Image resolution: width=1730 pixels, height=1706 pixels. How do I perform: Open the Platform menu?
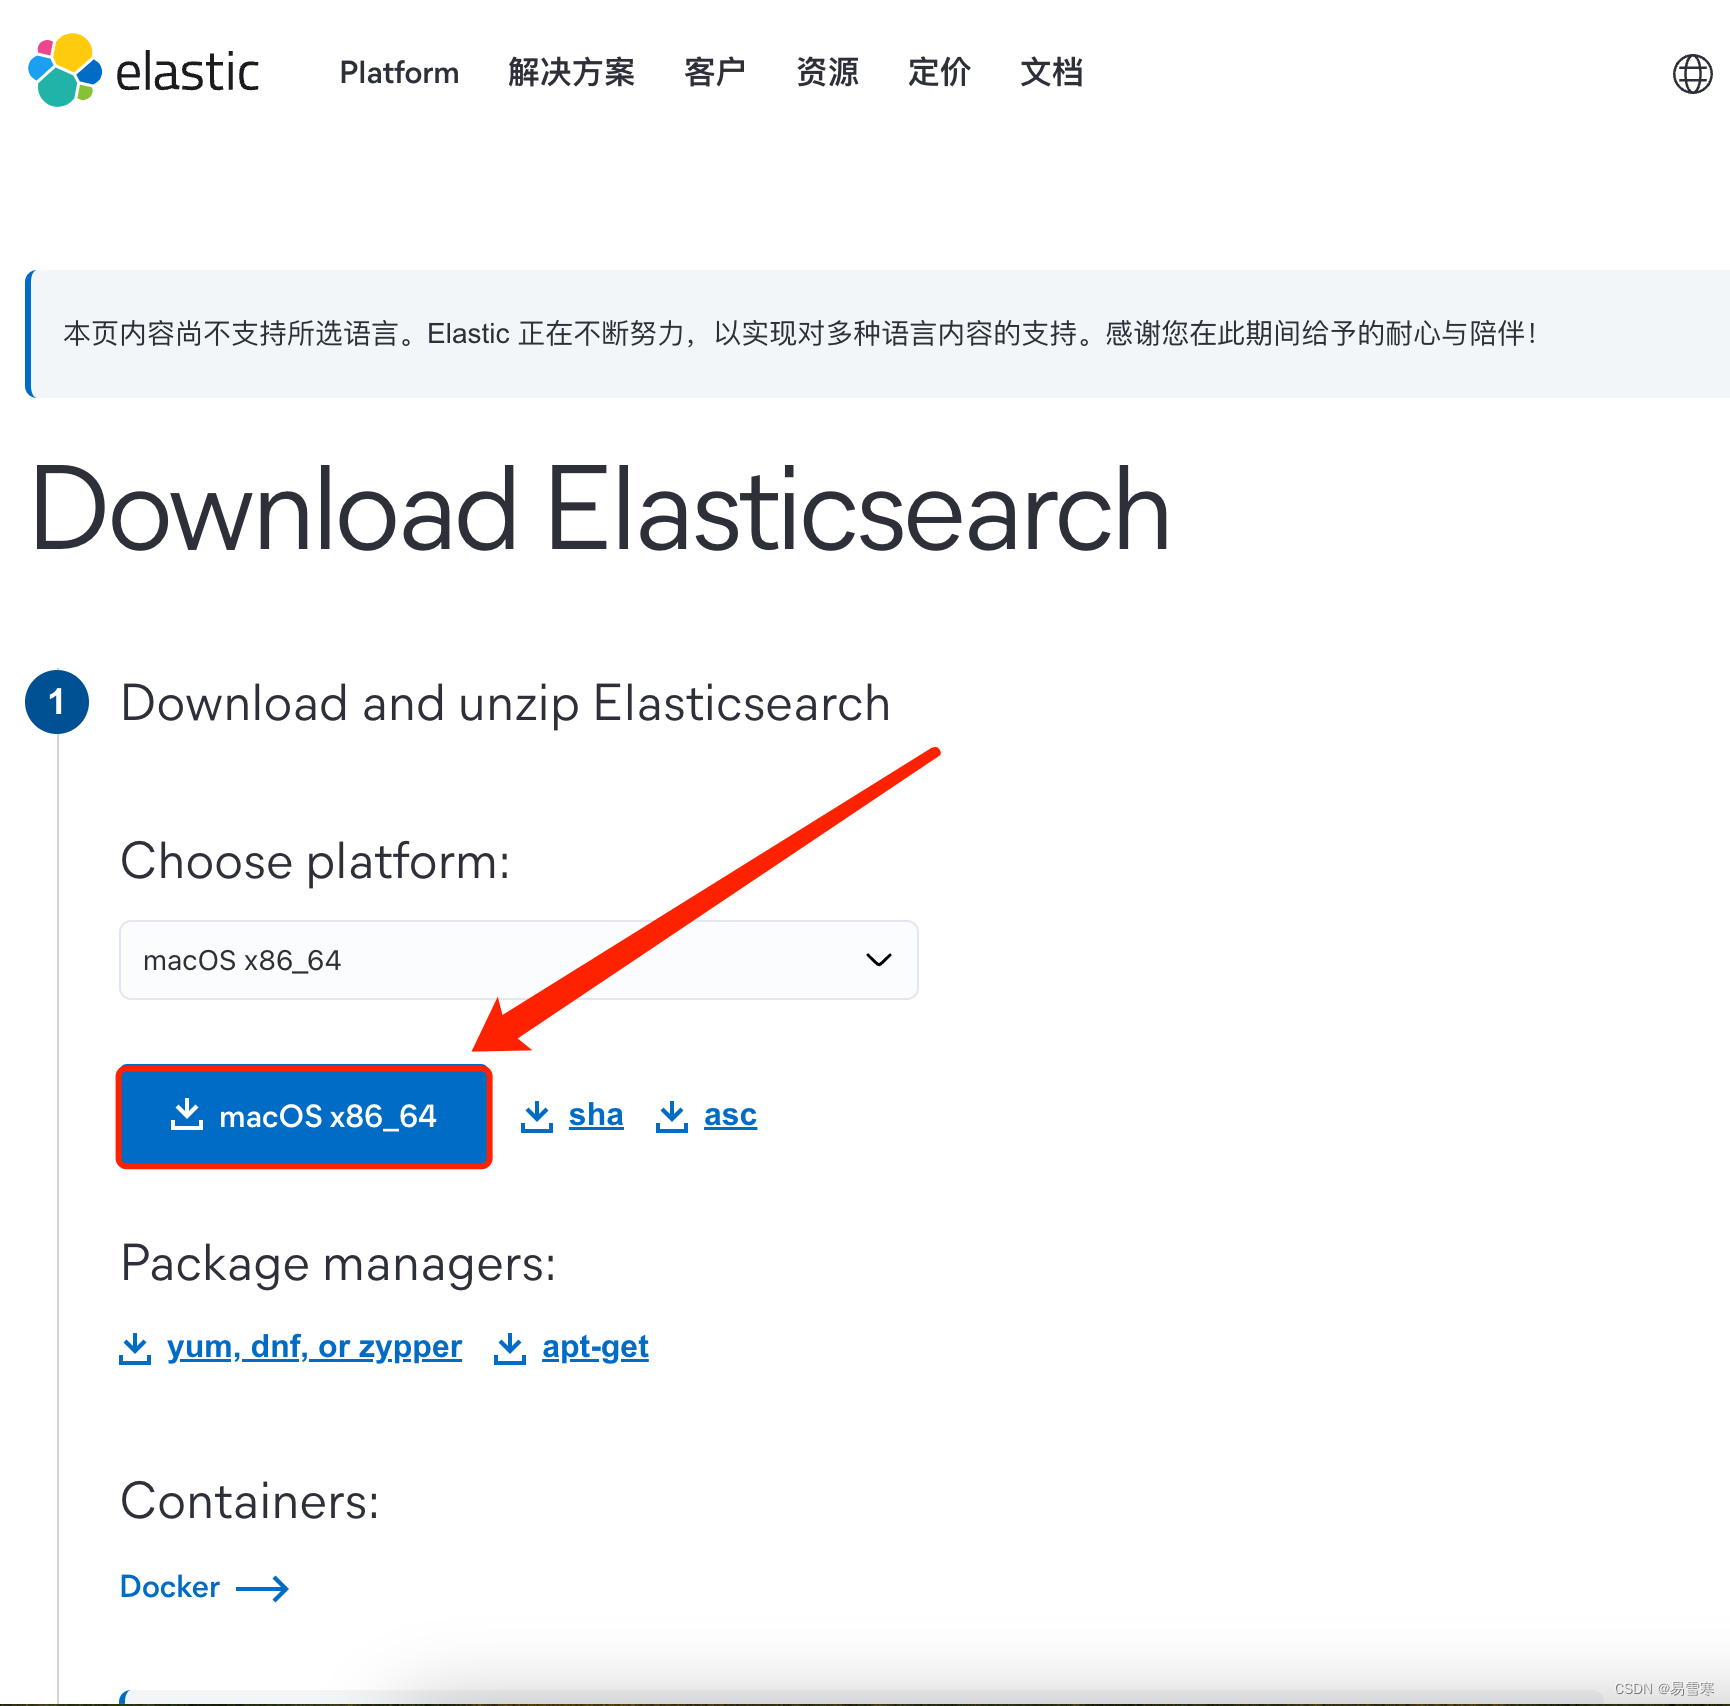click(398, 72)
